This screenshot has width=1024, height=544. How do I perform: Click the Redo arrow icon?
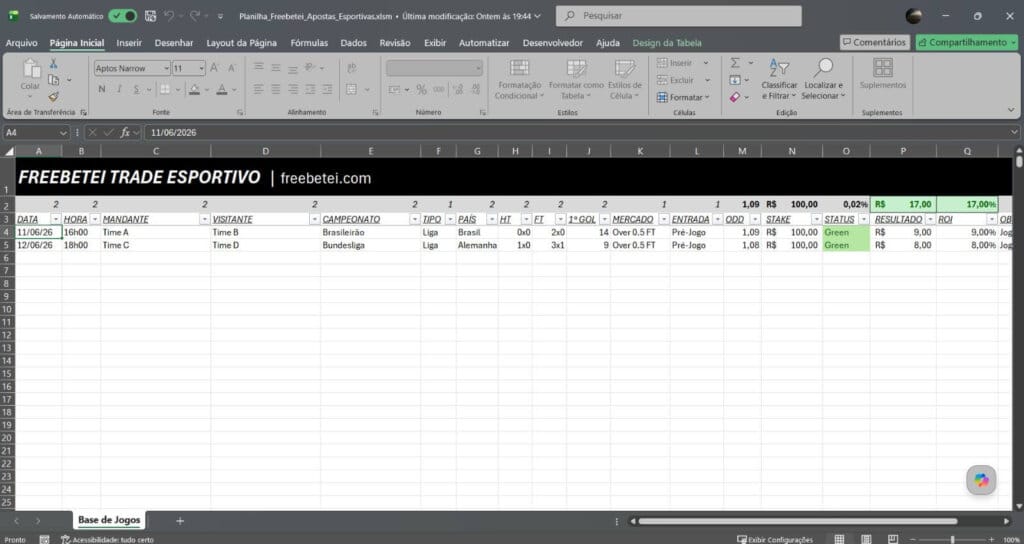(x=195, y=16)
